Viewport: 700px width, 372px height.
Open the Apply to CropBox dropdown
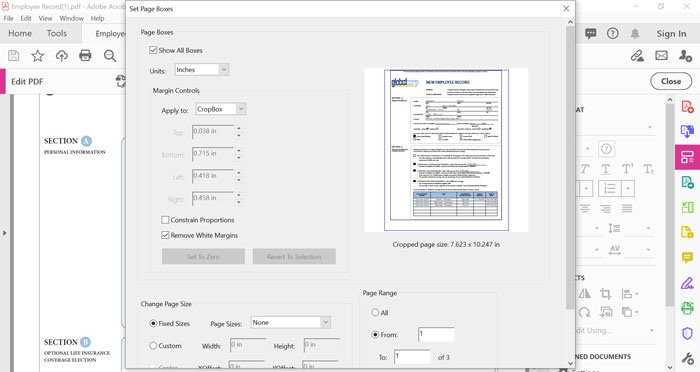point(221,109)
